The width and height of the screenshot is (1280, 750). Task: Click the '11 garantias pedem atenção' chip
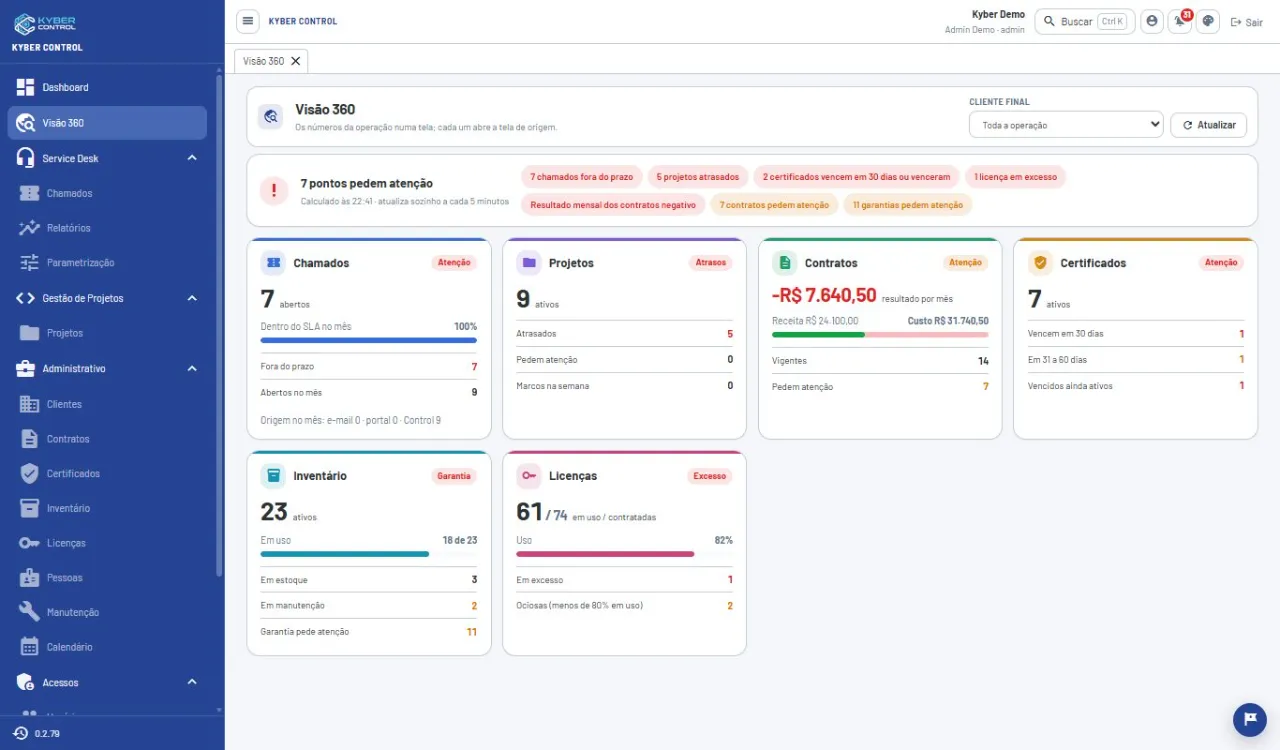(x=908, y=205)
